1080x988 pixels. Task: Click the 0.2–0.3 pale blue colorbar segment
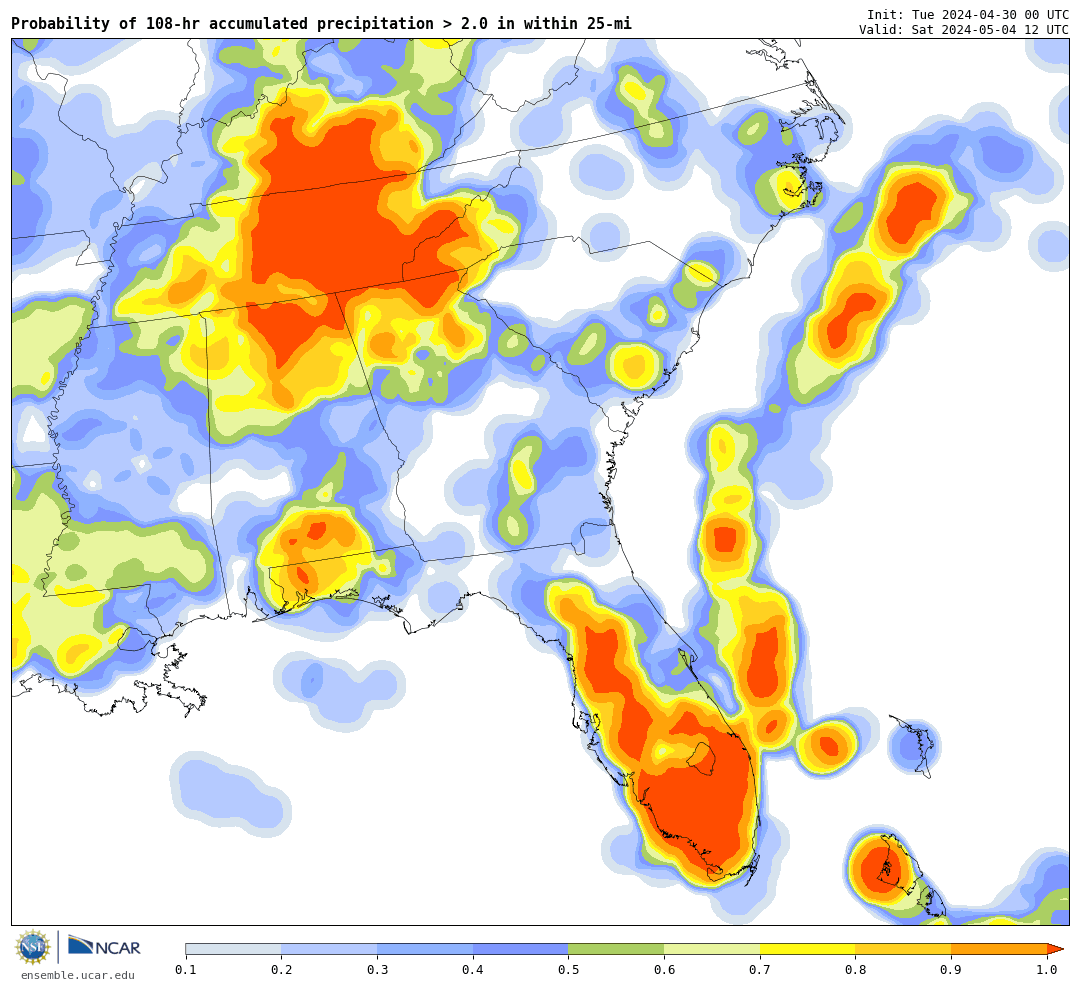point(329,949)
